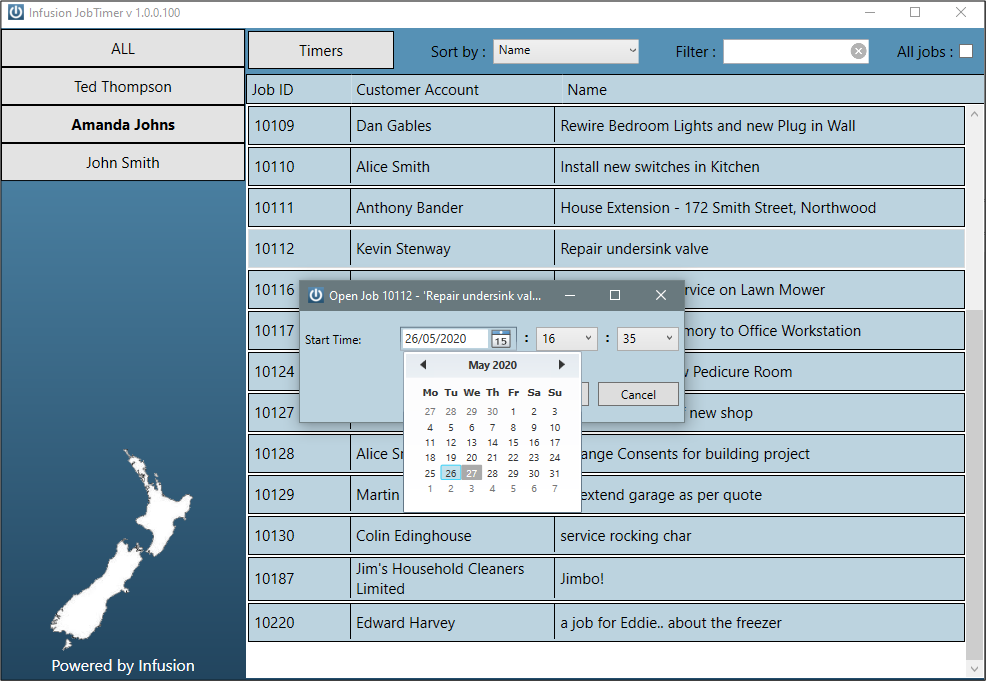The image size is (986, 681).
Task: Sort by Job ID column header
Action: 299,89
